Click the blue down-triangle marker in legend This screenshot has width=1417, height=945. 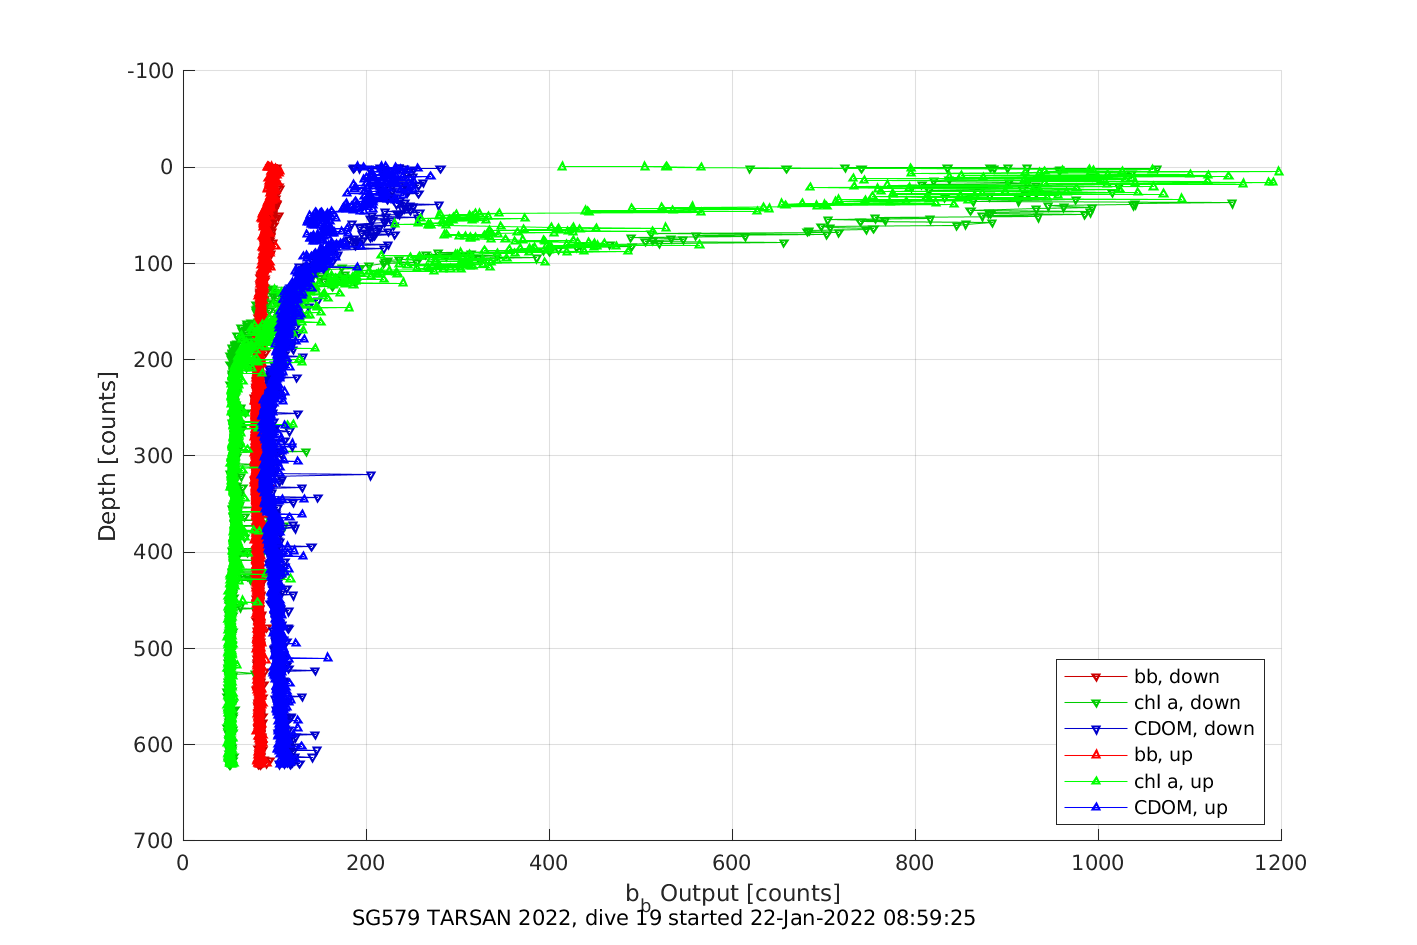1095,729
